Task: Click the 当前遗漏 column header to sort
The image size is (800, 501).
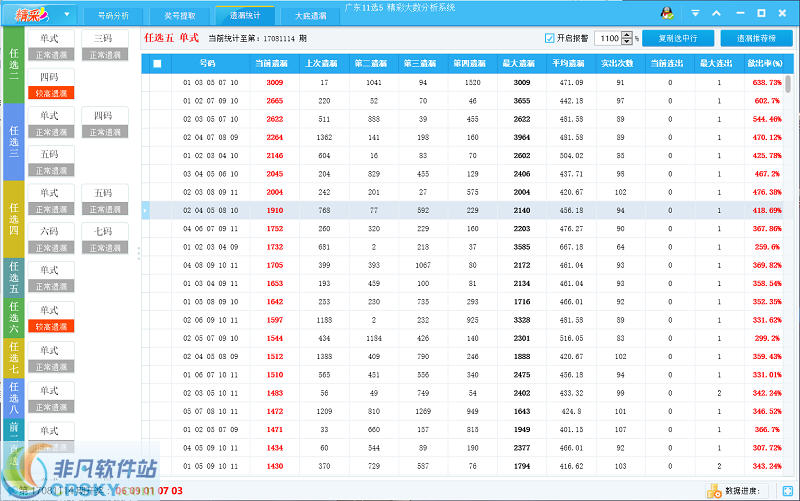Action: pyautogui.click(x=274, y=63)
